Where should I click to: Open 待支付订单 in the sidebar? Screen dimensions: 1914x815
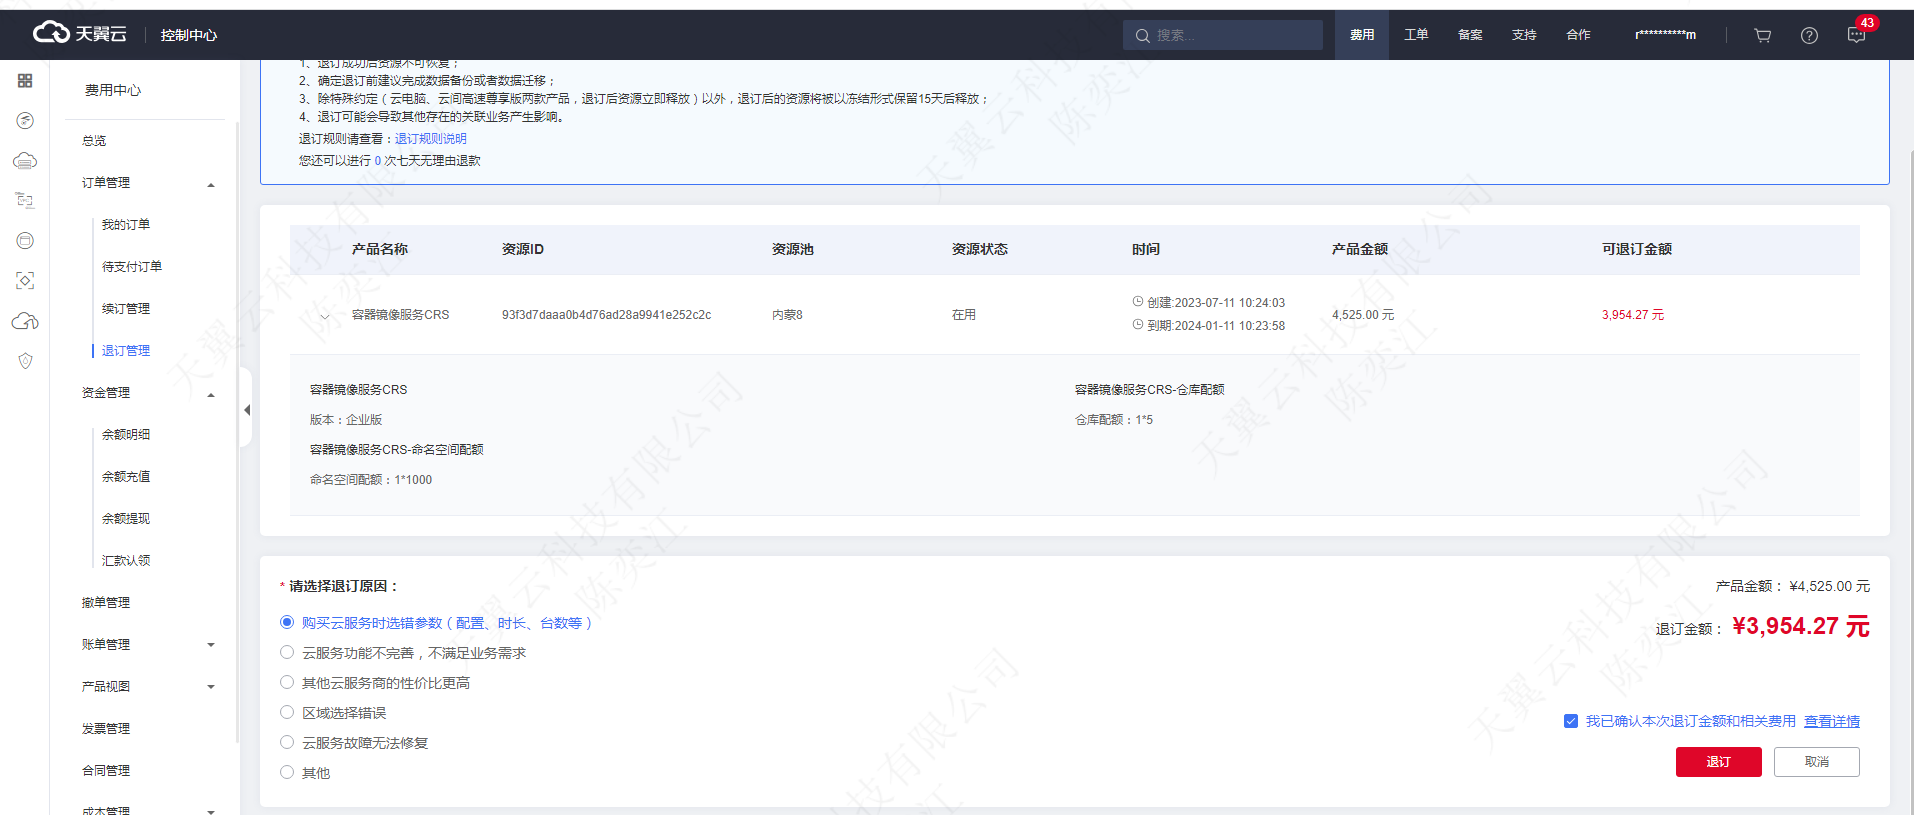pyautogui.click(x=132, y=267)
